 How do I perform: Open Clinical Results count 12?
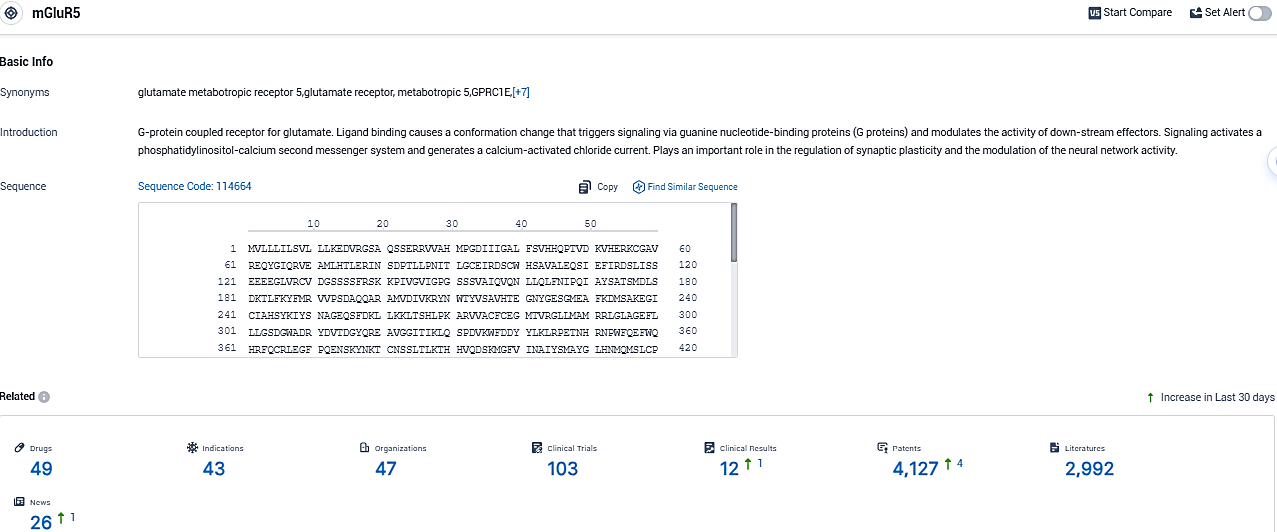point(729,469)
